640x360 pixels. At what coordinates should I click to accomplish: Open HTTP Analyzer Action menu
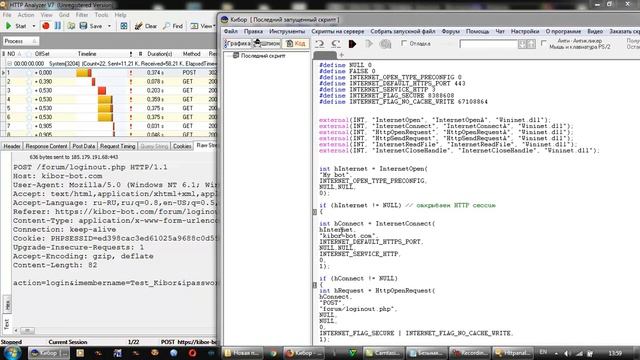[26, 15]
